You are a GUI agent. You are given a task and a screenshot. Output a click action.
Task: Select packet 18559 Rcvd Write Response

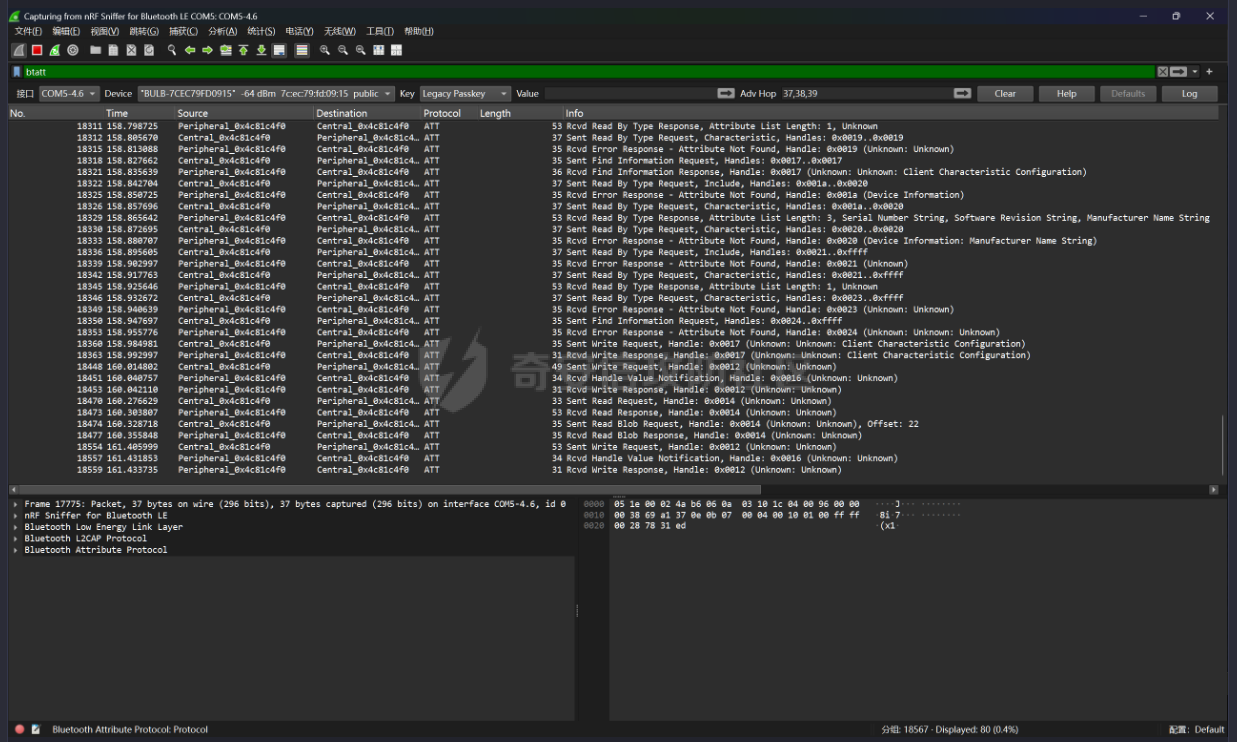(x=614, y=470)
